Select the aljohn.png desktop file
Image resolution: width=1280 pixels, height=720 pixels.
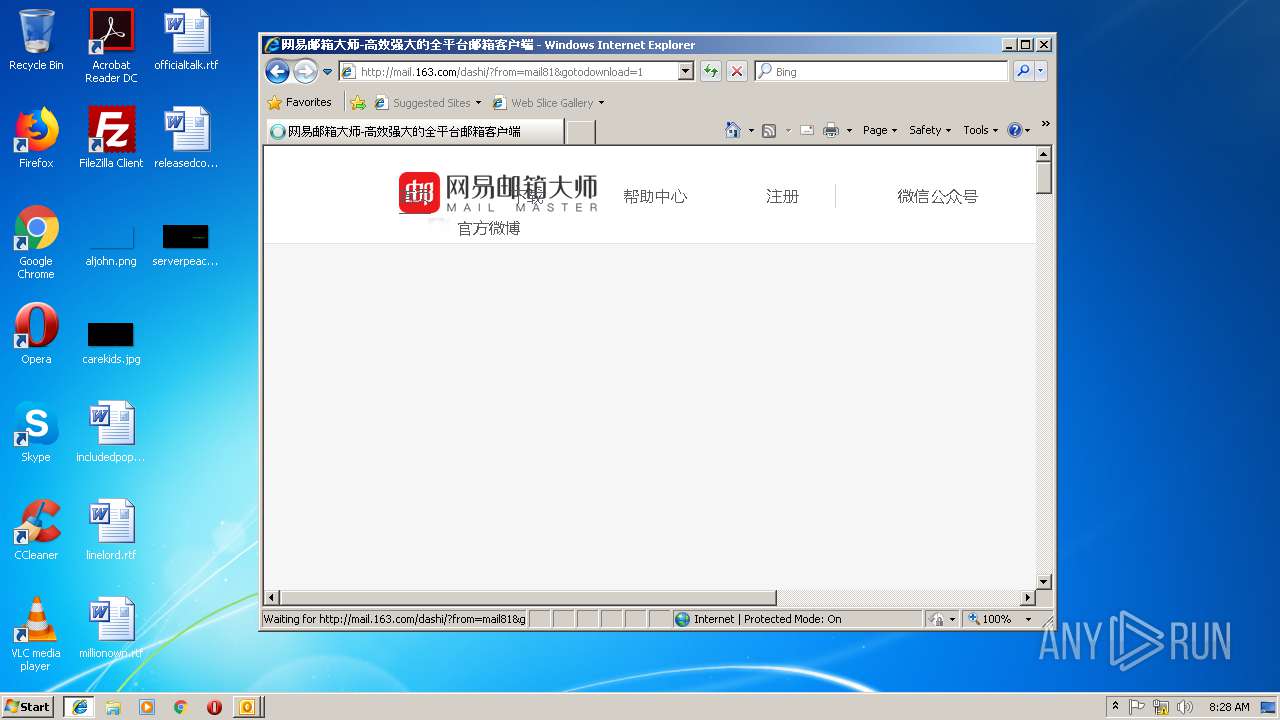[x=111, y=246]
